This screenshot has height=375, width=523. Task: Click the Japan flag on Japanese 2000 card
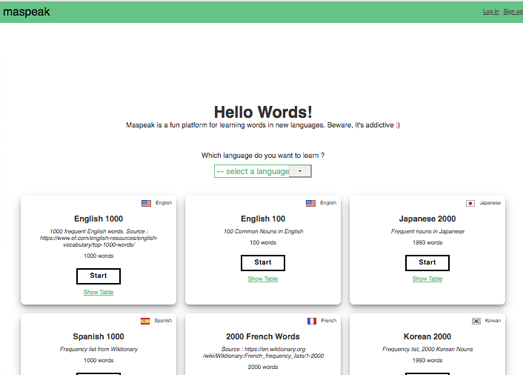[470, 203]
